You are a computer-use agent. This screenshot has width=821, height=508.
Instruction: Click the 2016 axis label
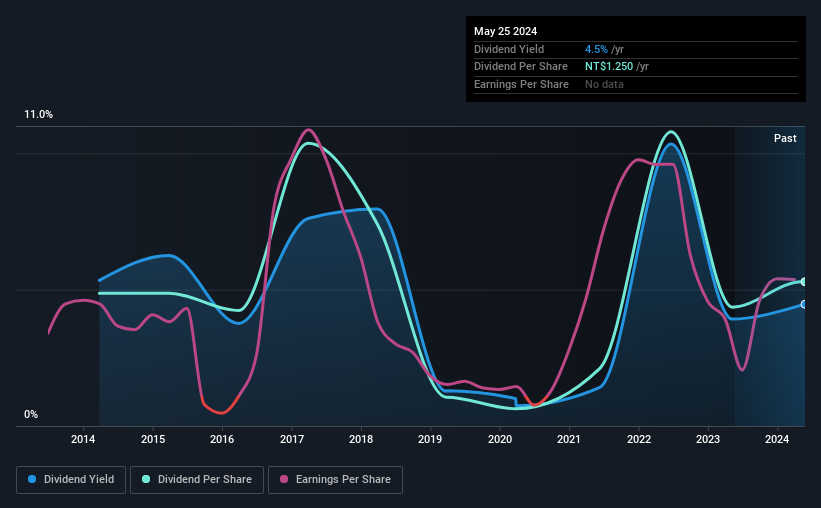click(222, 439)
